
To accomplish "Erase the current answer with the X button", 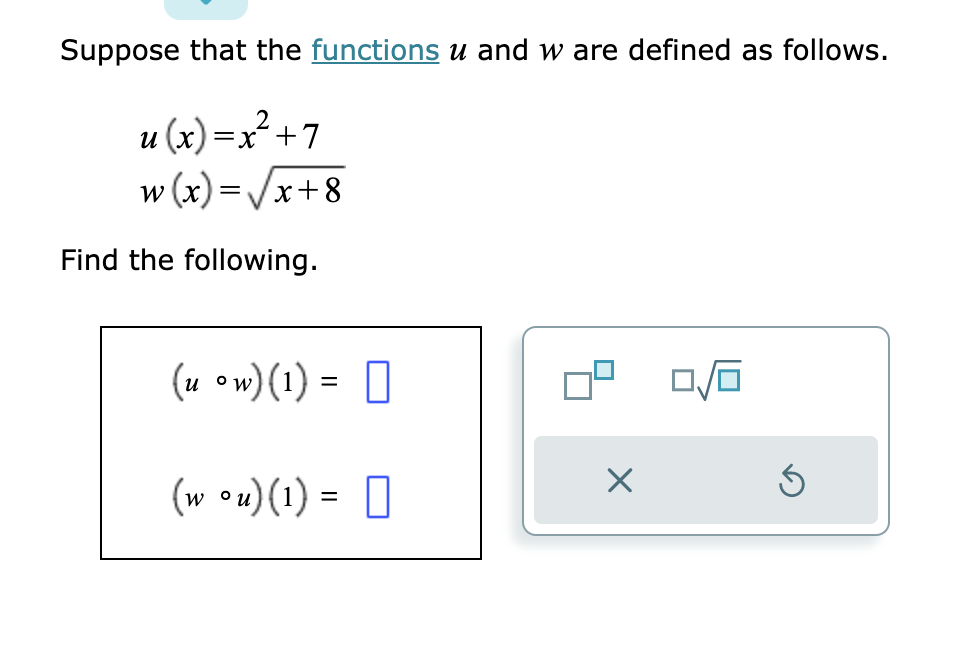I will (620, 481).
